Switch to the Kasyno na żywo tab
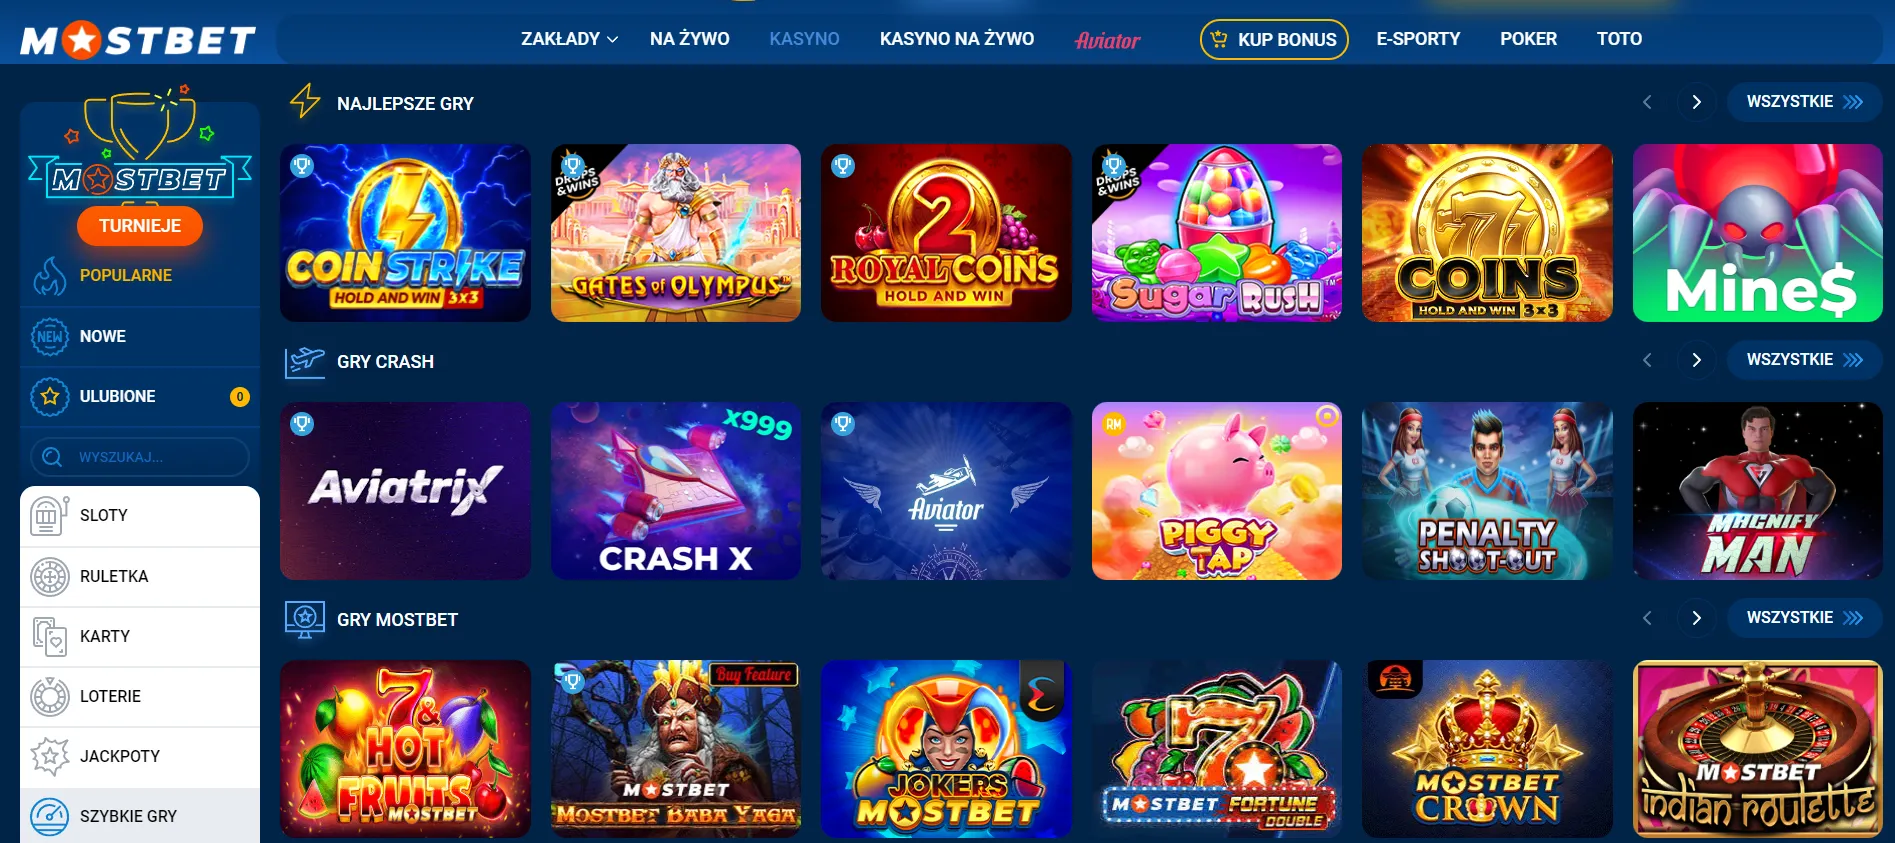This screenshot has width=1895, height=843. coord(957,39)
